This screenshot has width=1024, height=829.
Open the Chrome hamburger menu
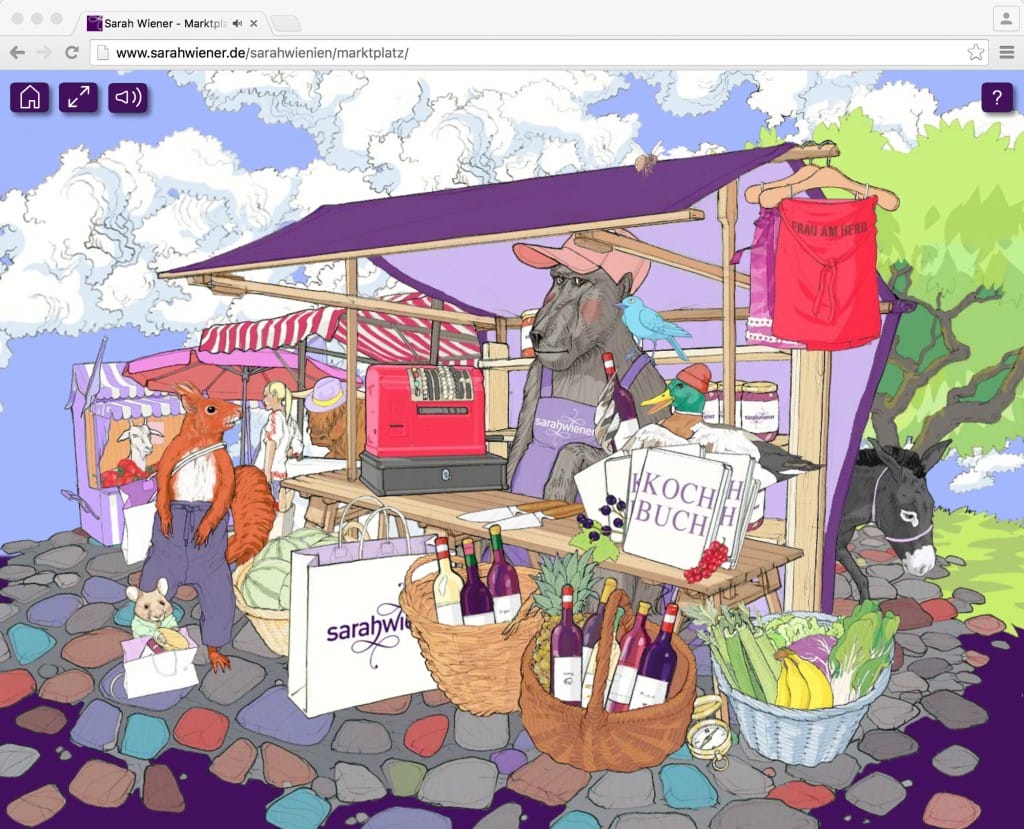click(1006, 52)
